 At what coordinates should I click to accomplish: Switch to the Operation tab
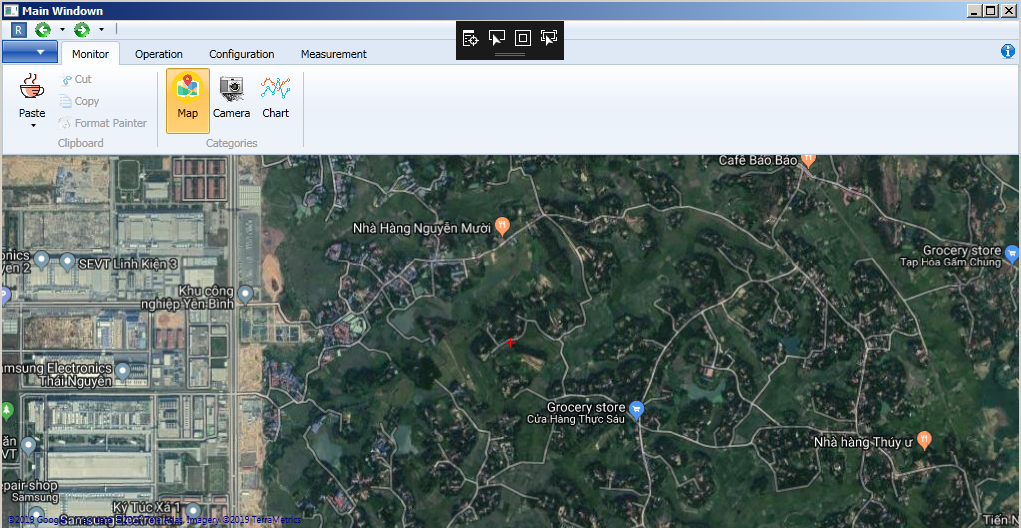click(x=159, y=54)
